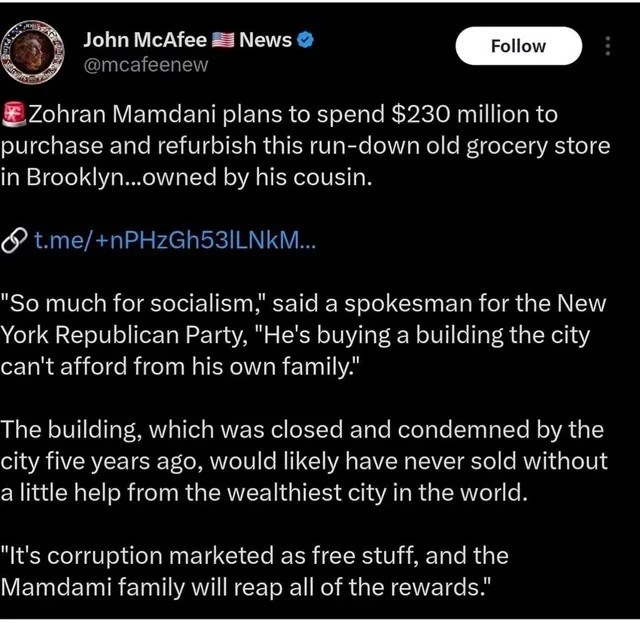Screen dimensions: 640x625
Task: Click the blue verified checkmark badge
Action: point(307,40)
